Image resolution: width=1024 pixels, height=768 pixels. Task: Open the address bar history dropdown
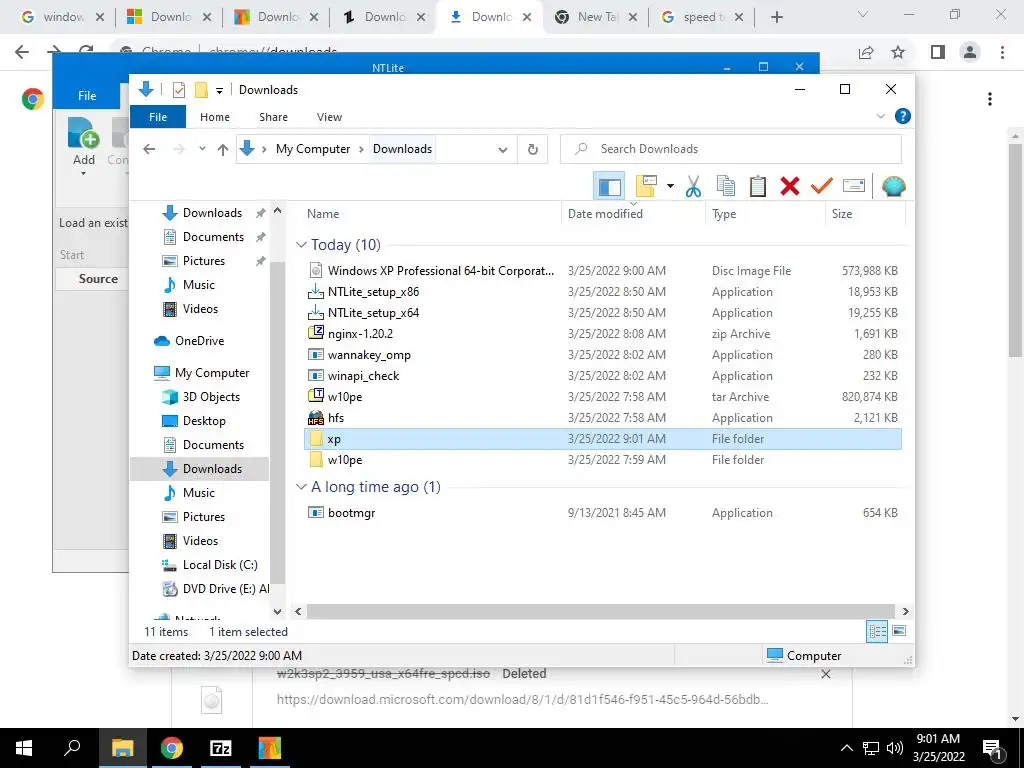tap(503, 150)
